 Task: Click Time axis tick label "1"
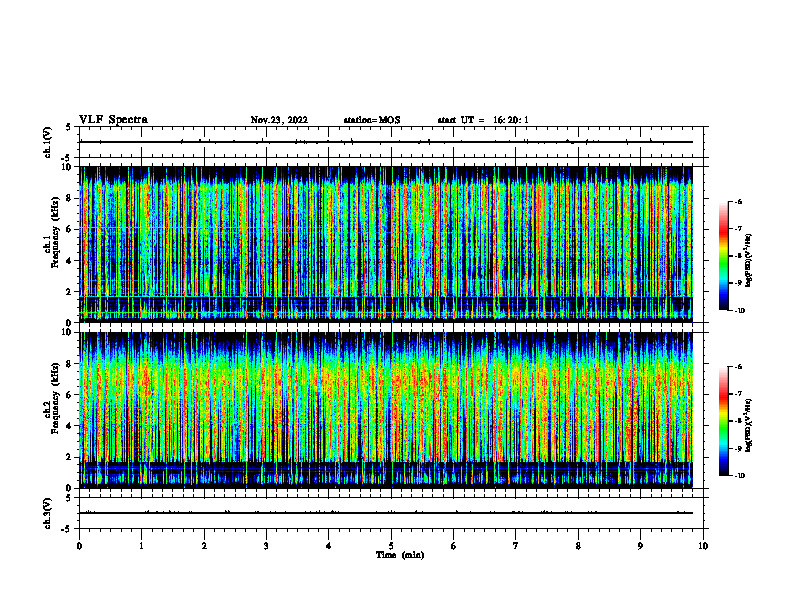point(141,546)
